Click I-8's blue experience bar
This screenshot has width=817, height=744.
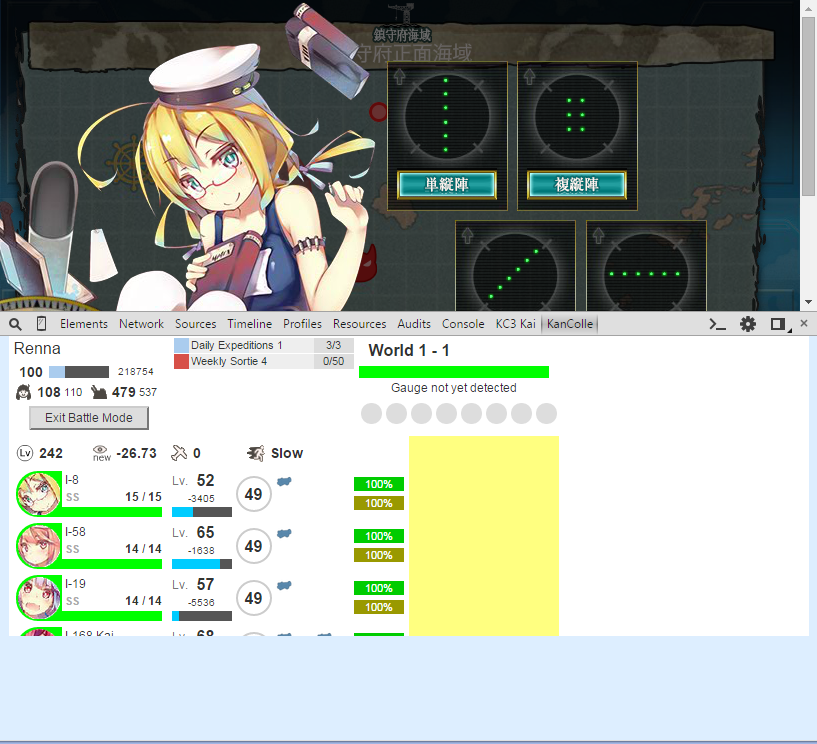tap(202, 512)
